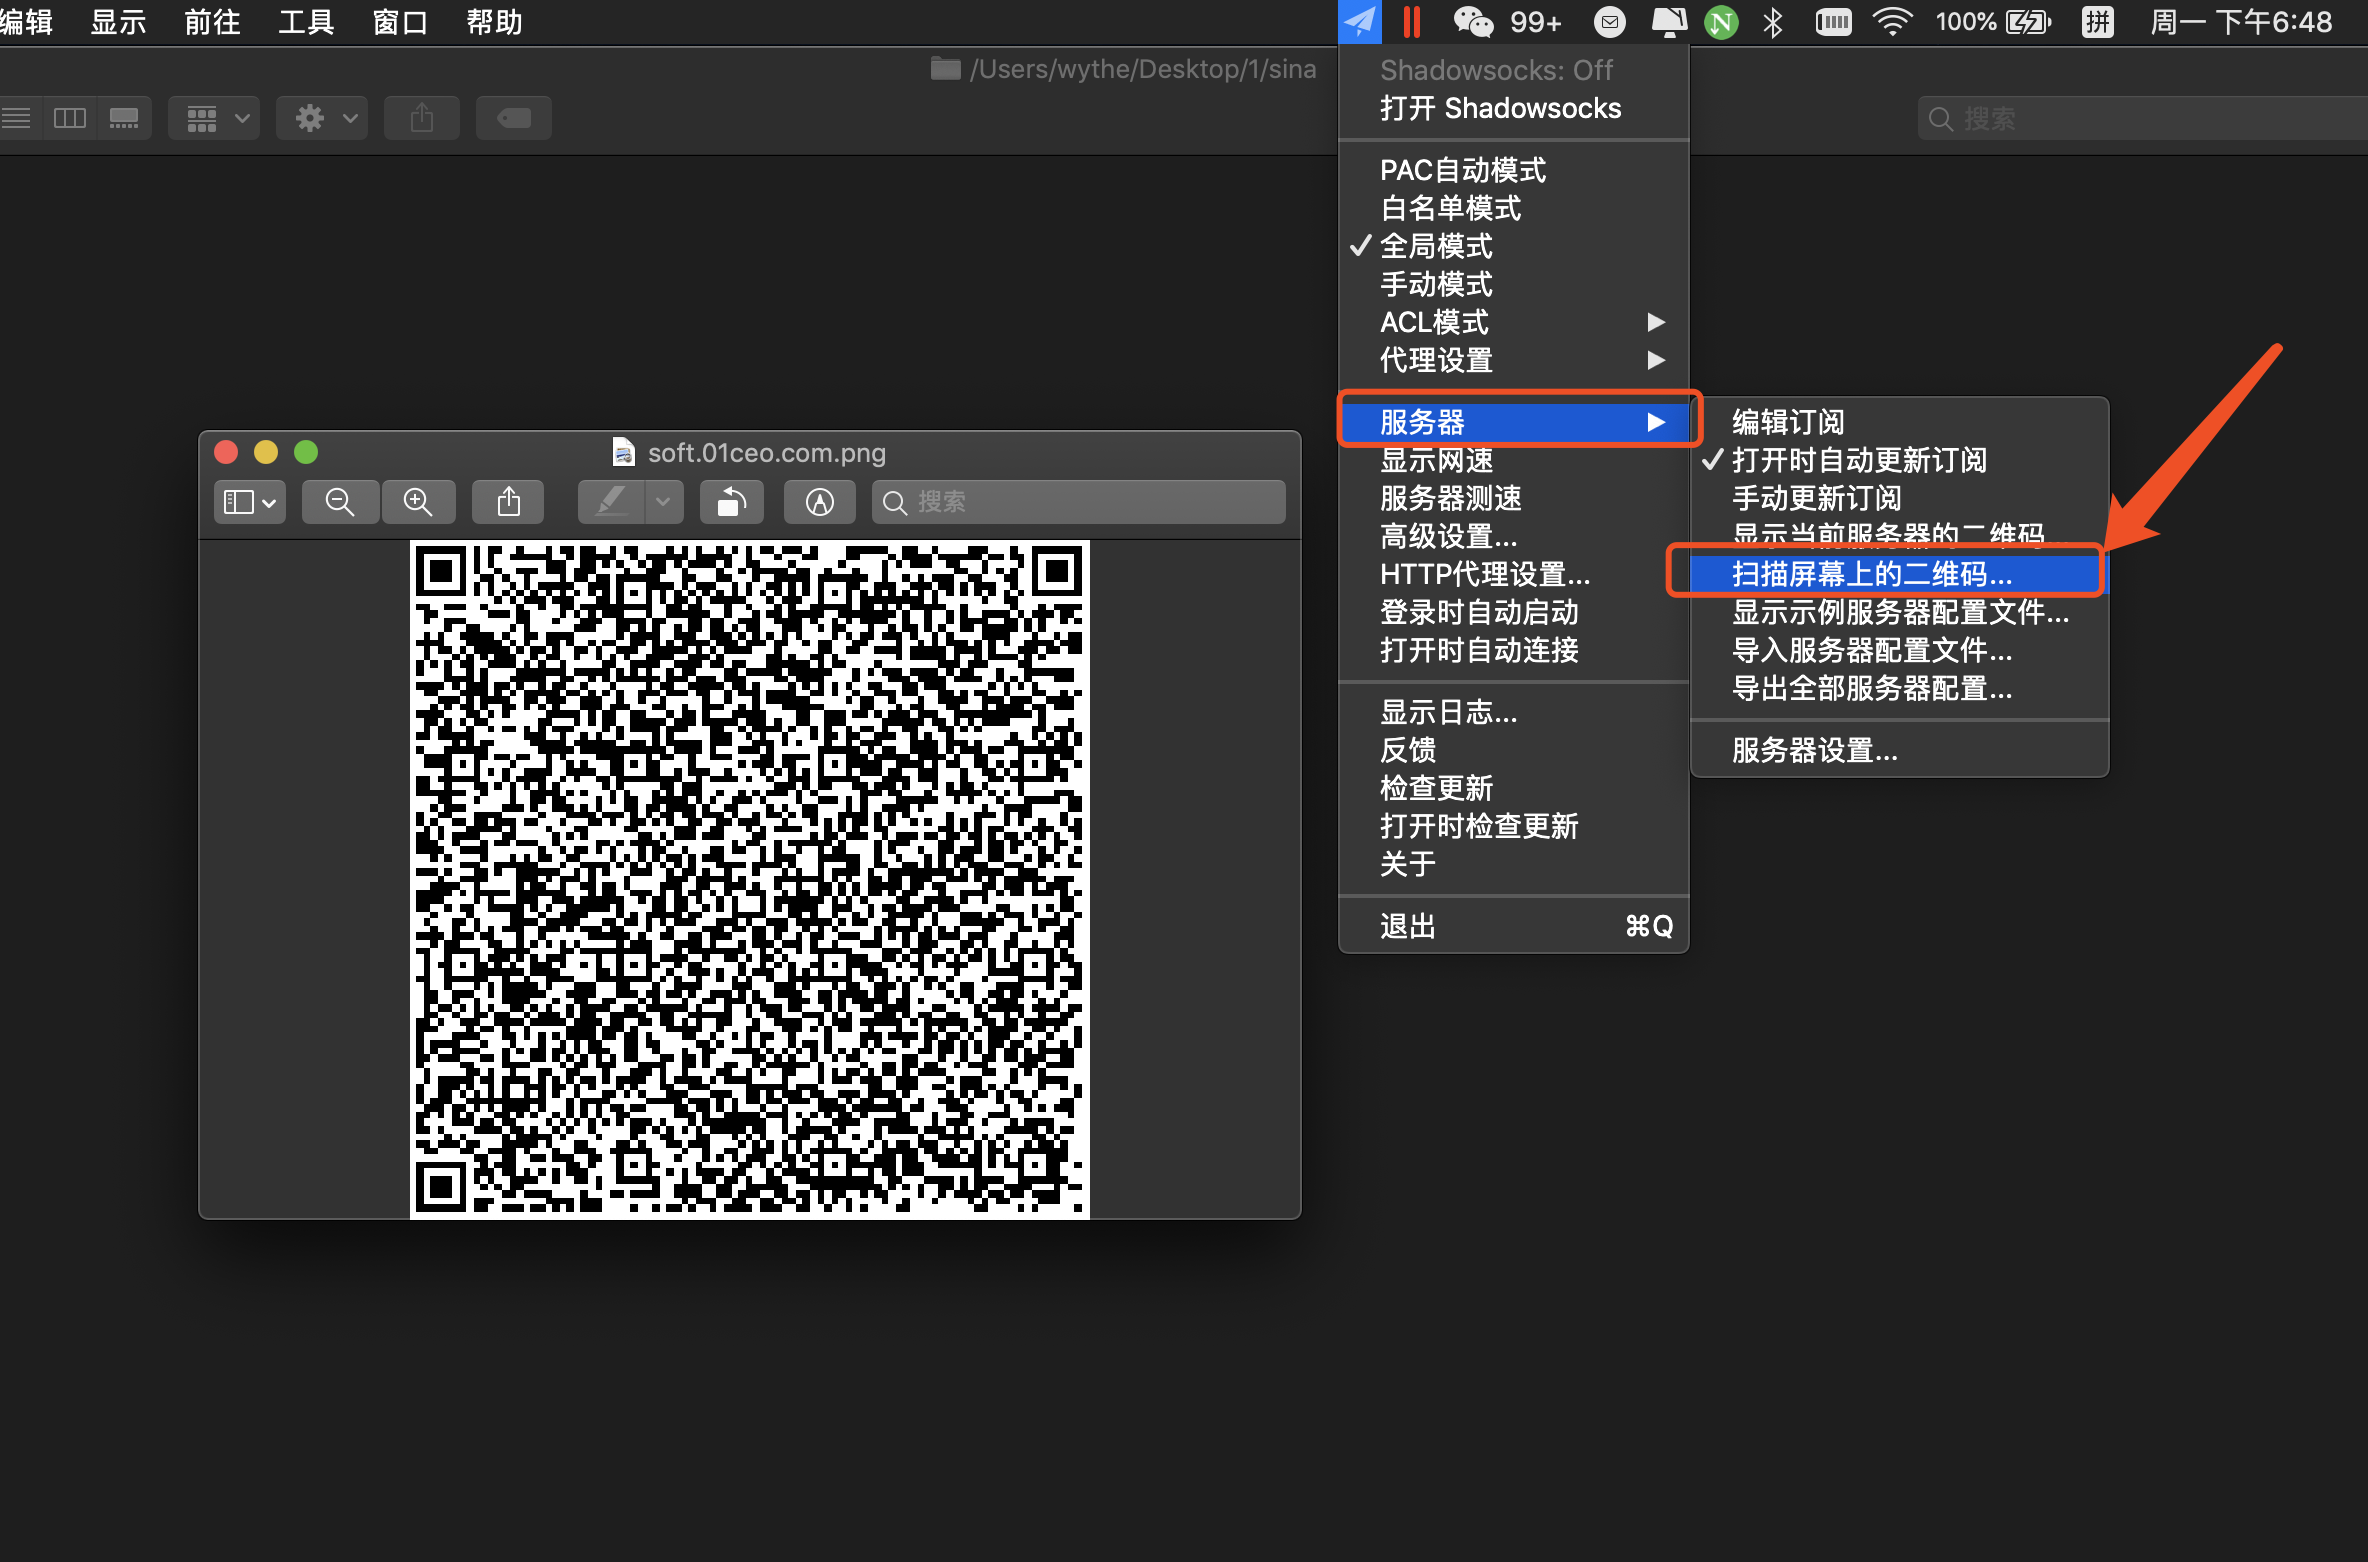This screenshot has height=1562, width=2368.
Task: Toggle 打开时自动连接 option
Action: click(1514, 650)
